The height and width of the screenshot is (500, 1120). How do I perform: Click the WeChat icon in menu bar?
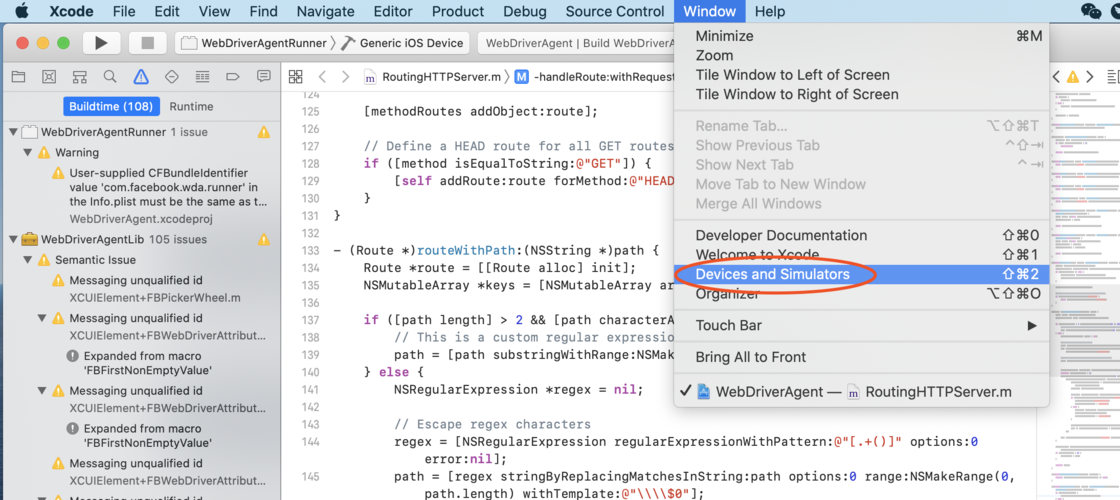(x=1091, y=11)
